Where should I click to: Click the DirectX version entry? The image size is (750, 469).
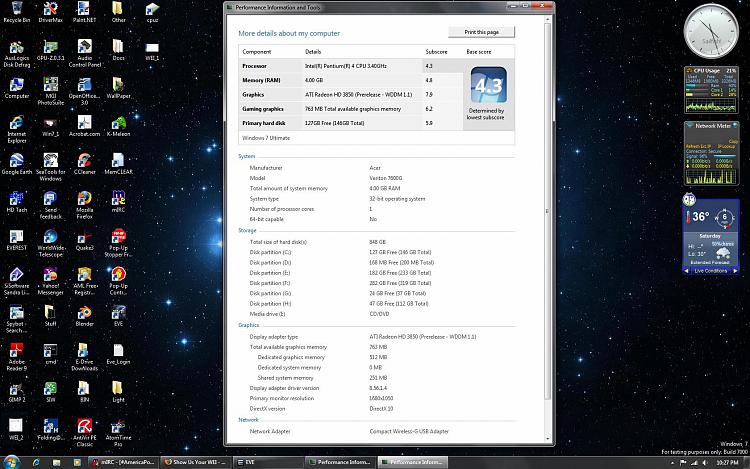267,409
